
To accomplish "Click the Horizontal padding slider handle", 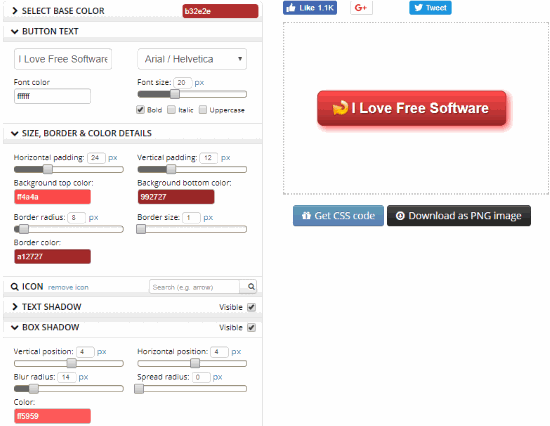I will pyautogui.click(x=48, y=169).
